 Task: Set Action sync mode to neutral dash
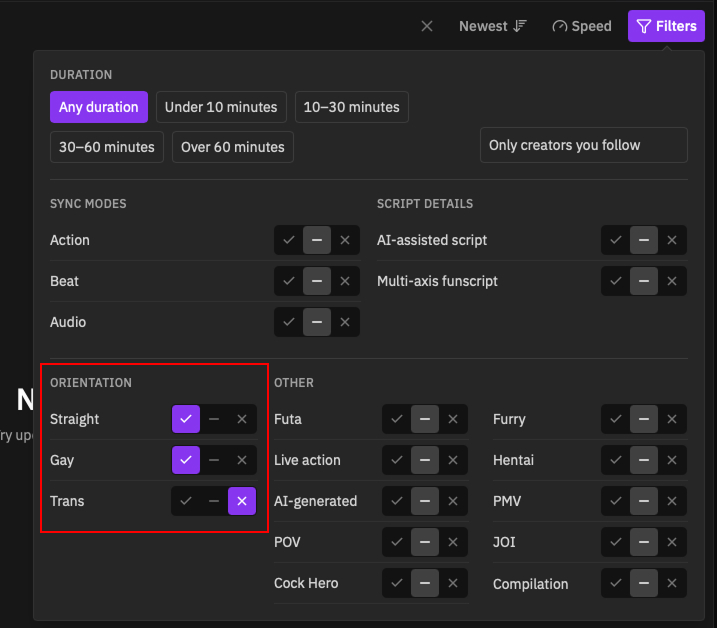tap(317, 240)
